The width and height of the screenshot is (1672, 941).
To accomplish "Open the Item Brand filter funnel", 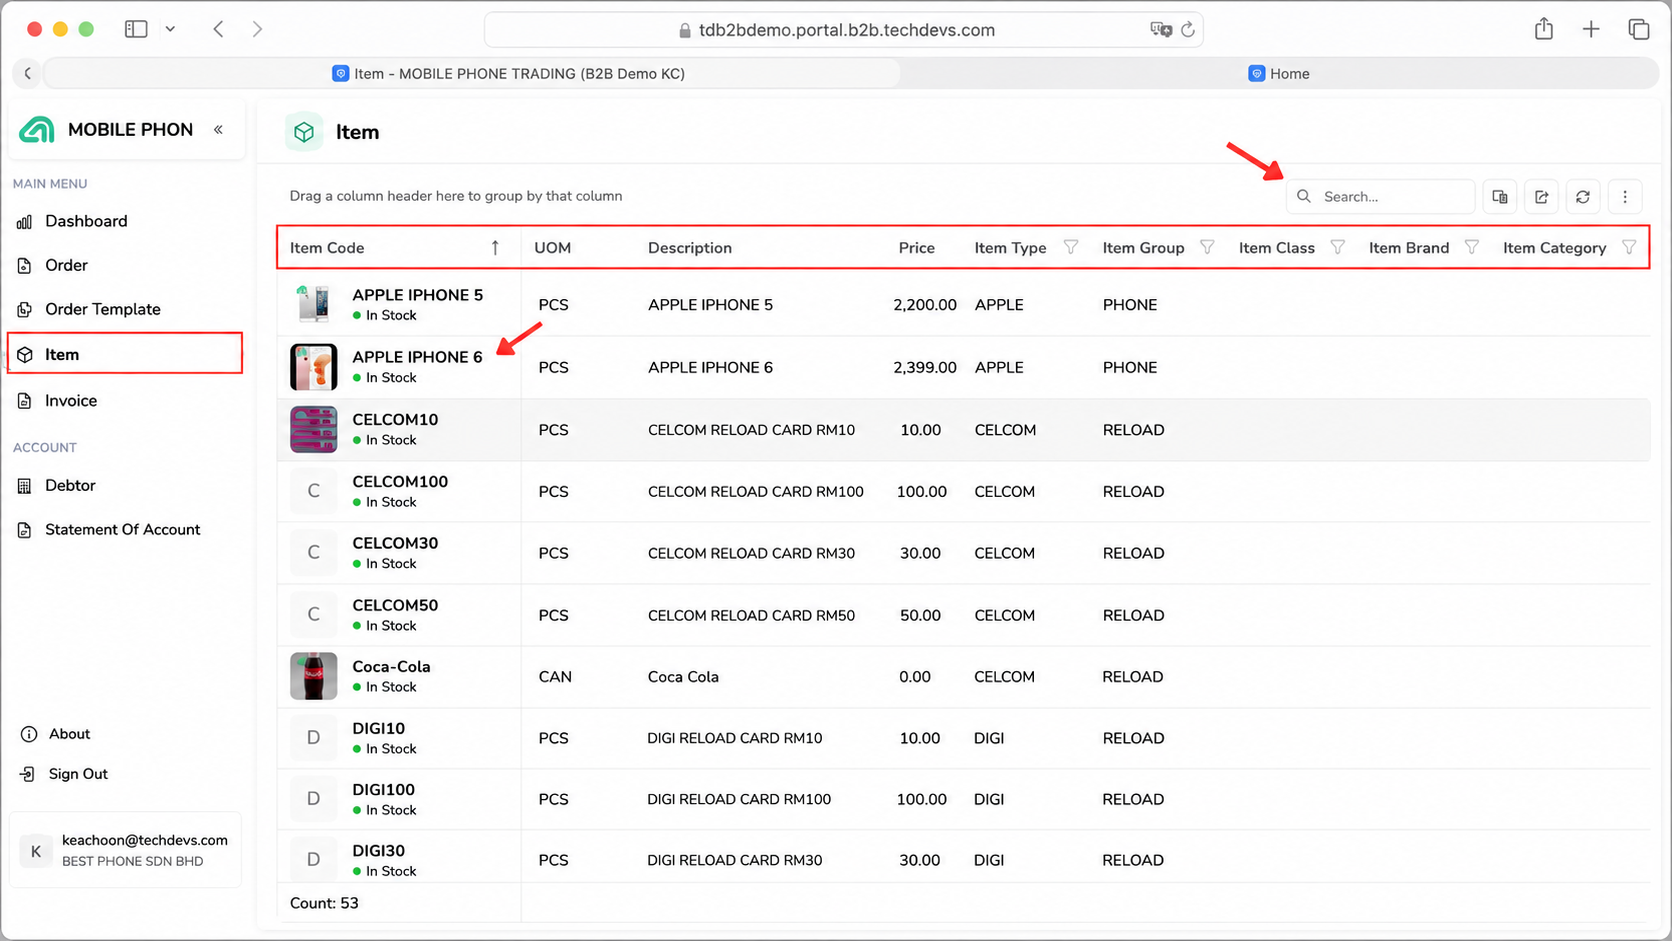I will [1471, 247].
